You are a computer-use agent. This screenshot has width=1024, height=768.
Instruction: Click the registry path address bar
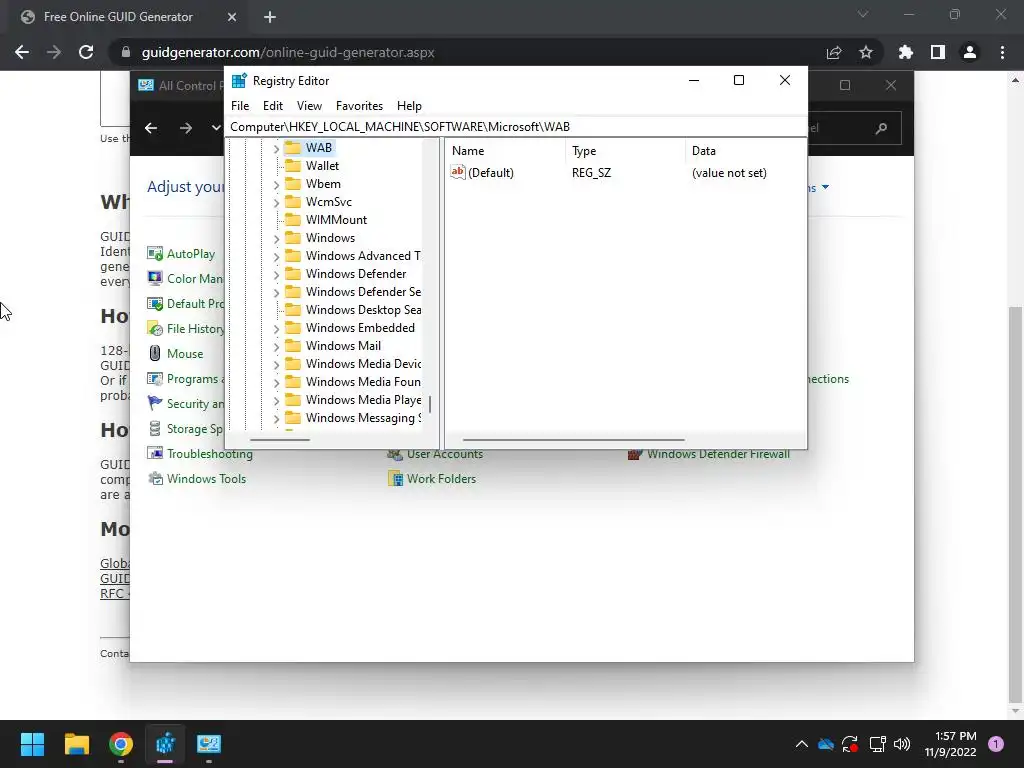[516, 127]
